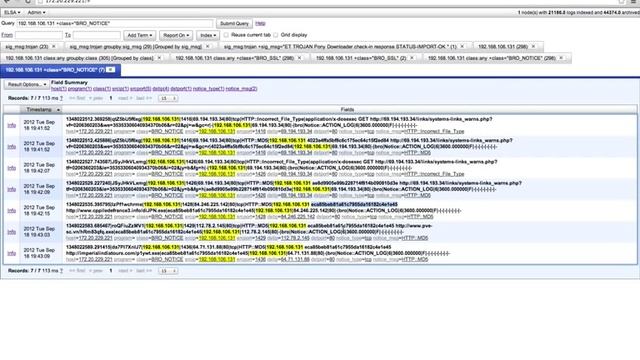Screen dimensions: 640x360
Task: Focus the From date input field
Action: tap(39, 35)
